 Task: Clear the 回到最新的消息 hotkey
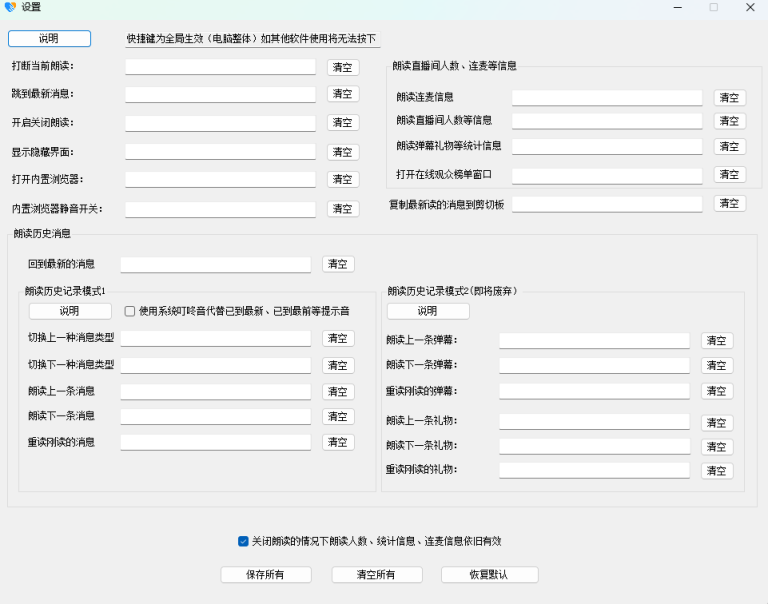point(338,265)
